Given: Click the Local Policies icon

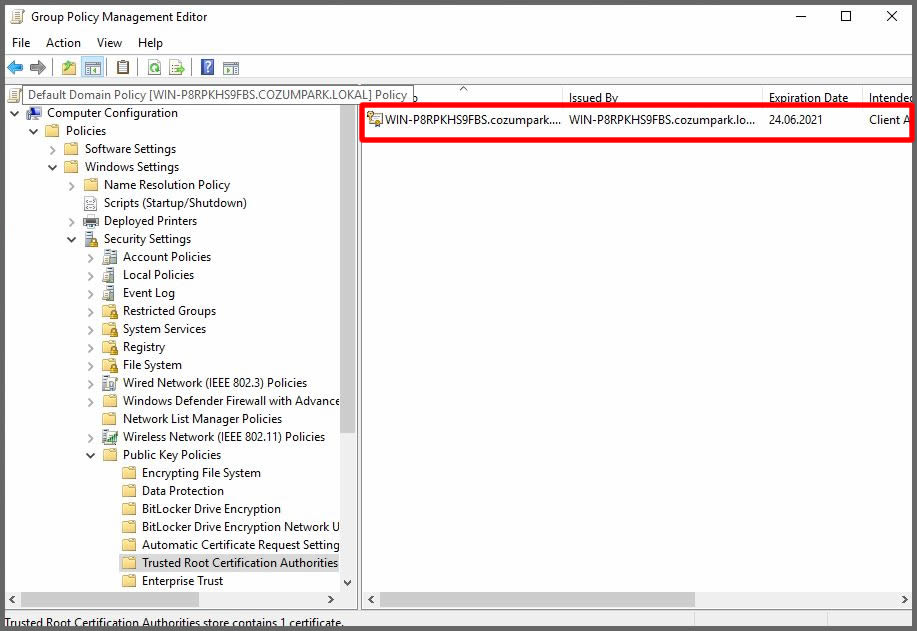Looking at the screenshot, I should tap(109, 275).
